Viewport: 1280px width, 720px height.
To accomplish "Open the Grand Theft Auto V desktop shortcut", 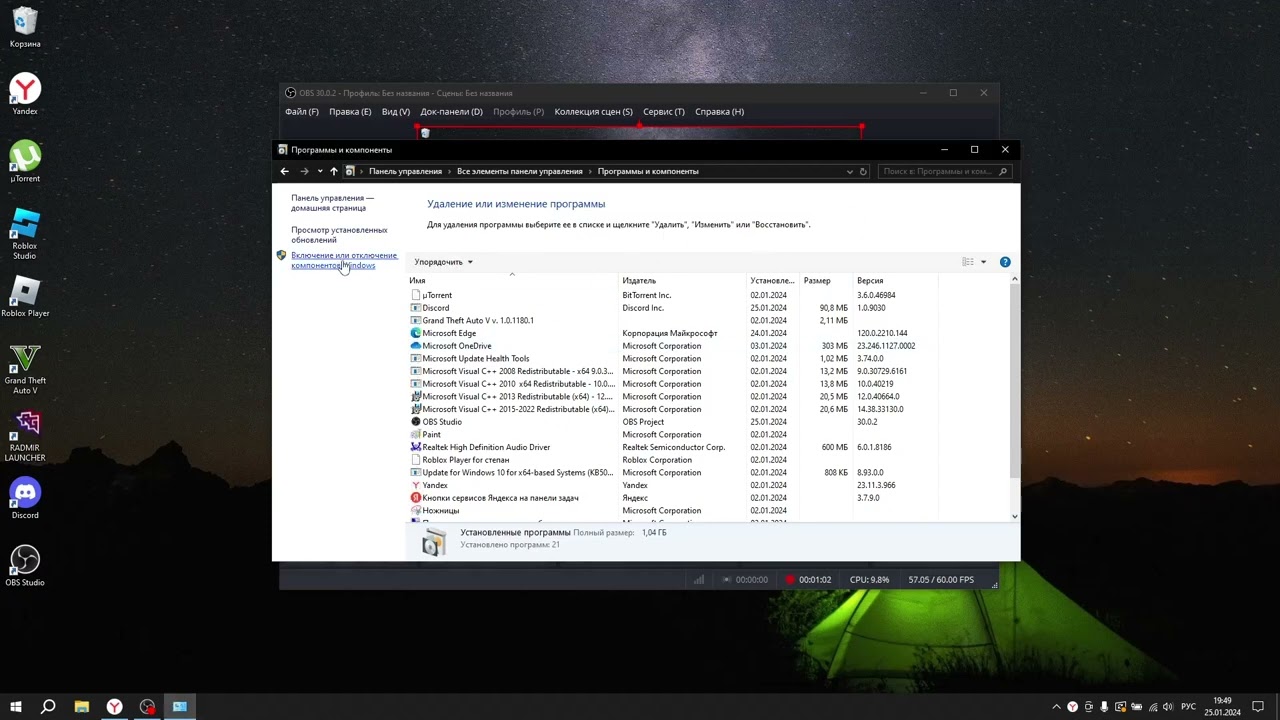I will pos(25,369).
